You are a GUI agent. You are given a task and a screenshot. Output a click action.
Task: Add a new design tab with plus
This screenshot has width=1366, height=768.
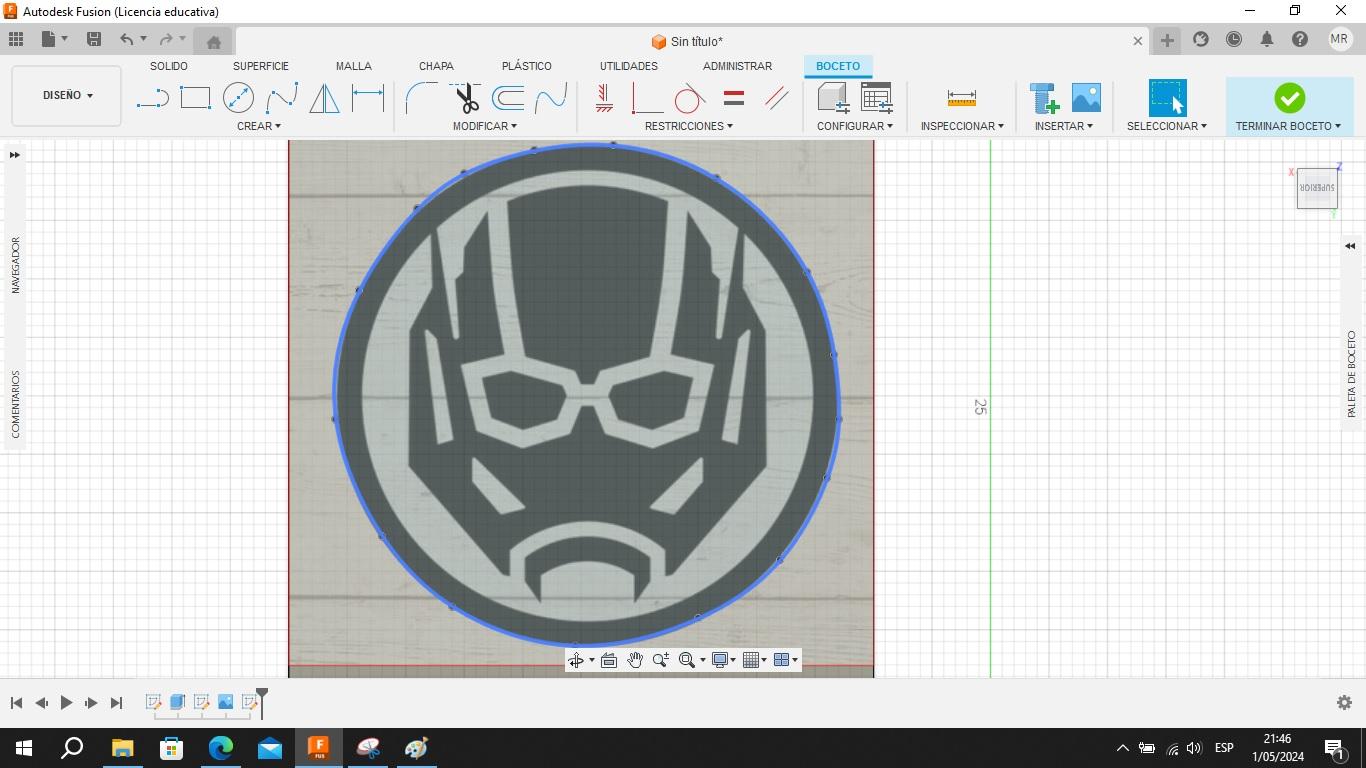(x=1167, y=40)
